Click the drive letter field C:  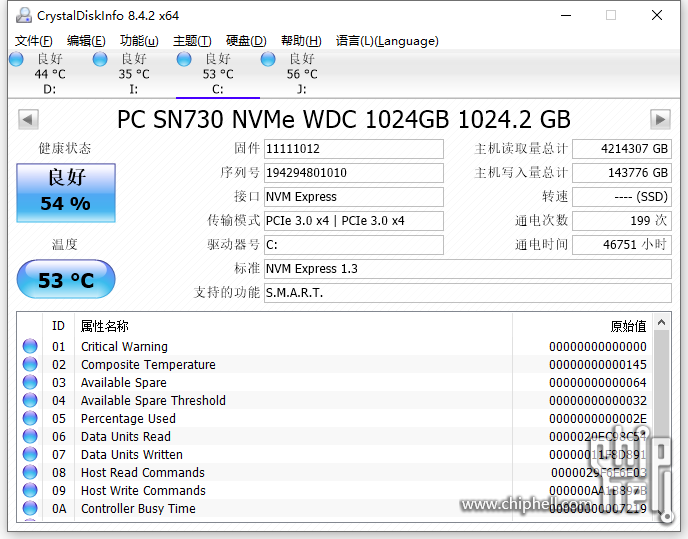tap(354, 245)
